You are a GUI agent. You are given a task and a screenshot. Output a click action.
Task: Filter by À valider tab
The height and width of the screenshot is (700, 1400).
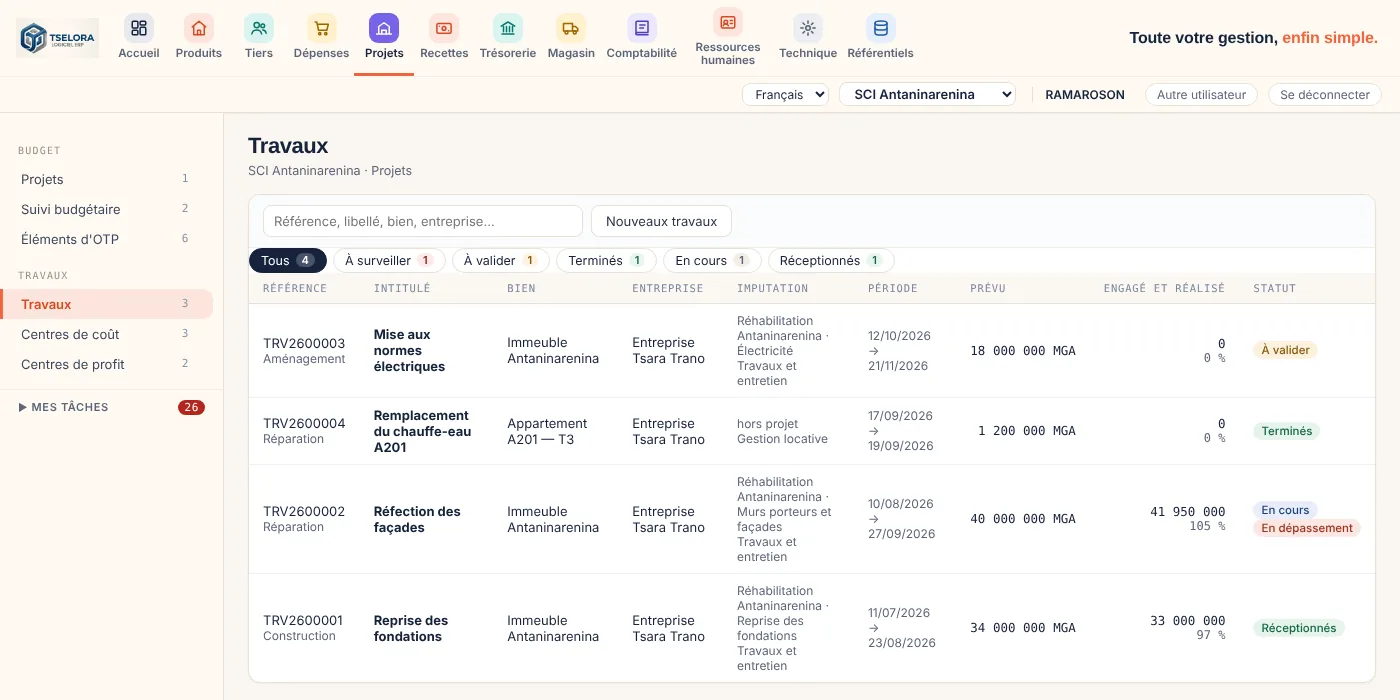tap(501, 260)
